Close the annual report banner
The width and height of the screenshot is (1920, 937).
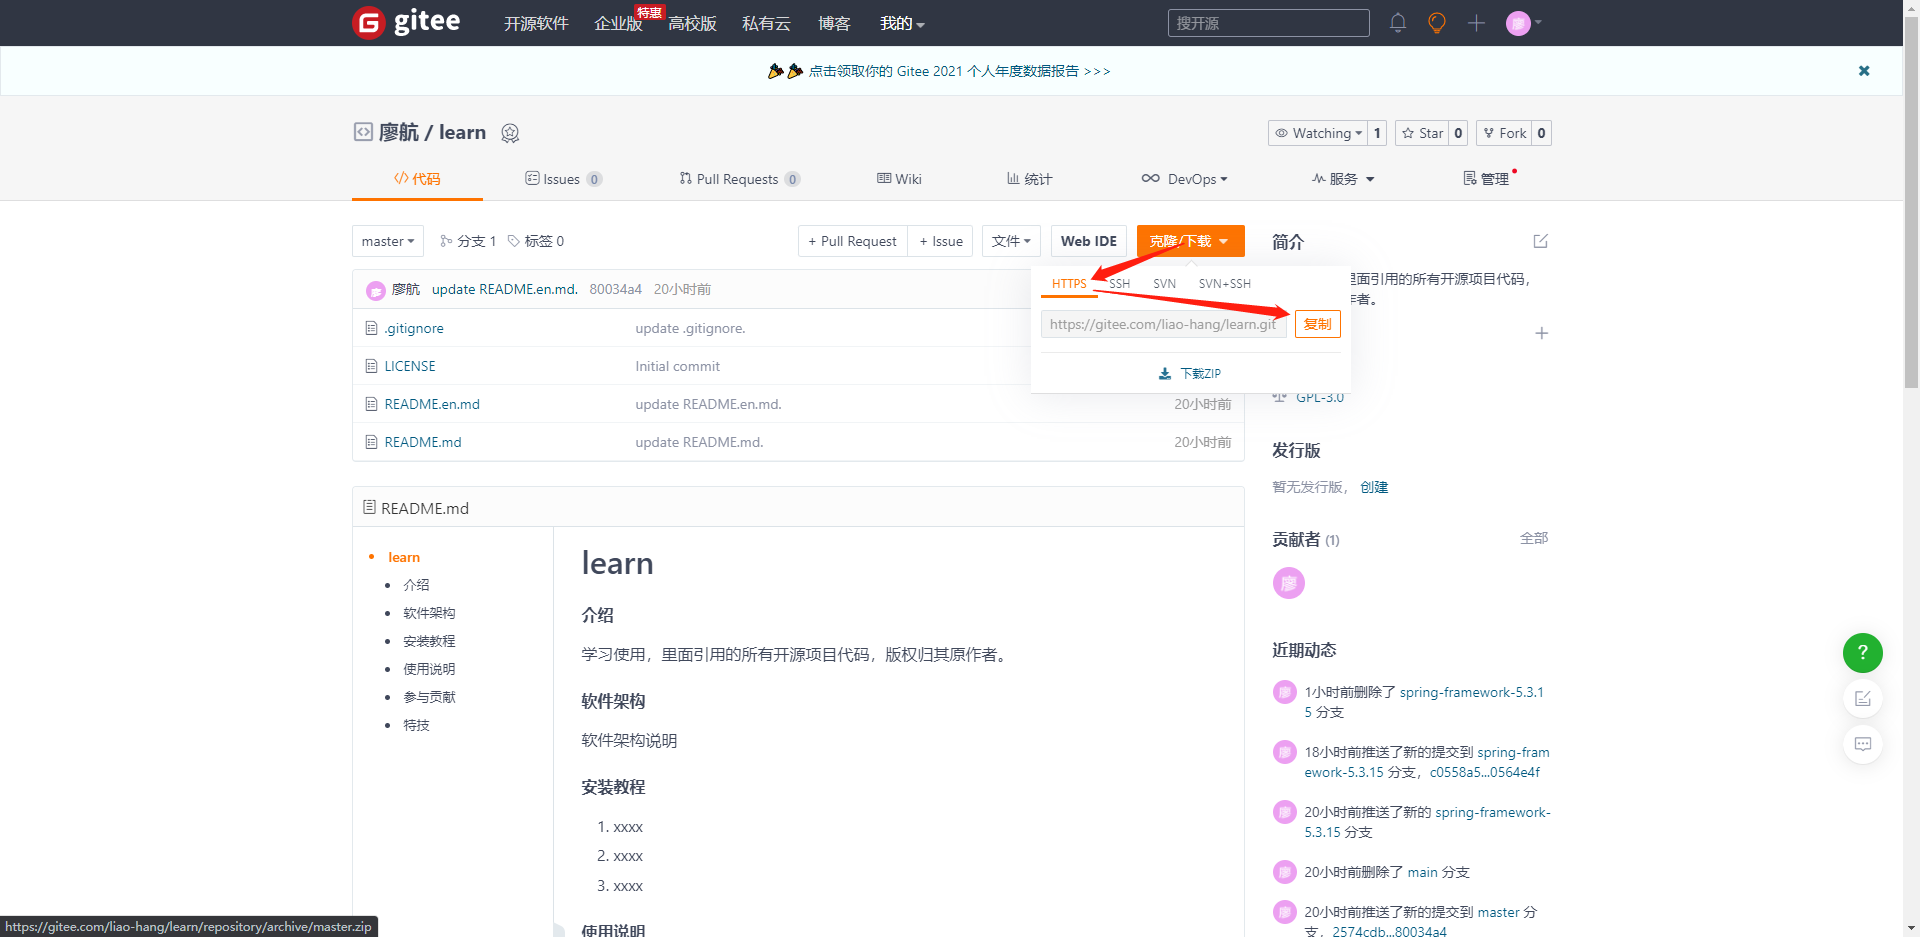coord(1864,71)
